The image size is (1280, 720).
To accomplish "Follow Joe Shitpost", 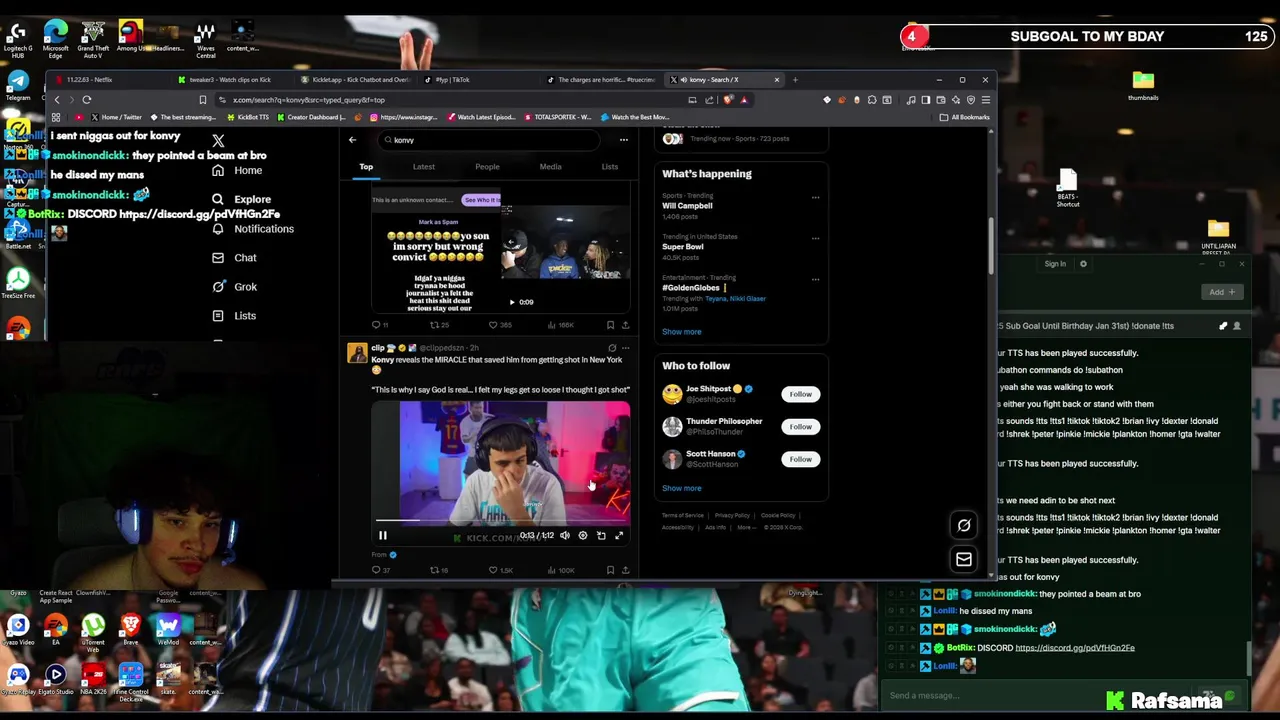I will pyautogui.click(x=800, y=394).
